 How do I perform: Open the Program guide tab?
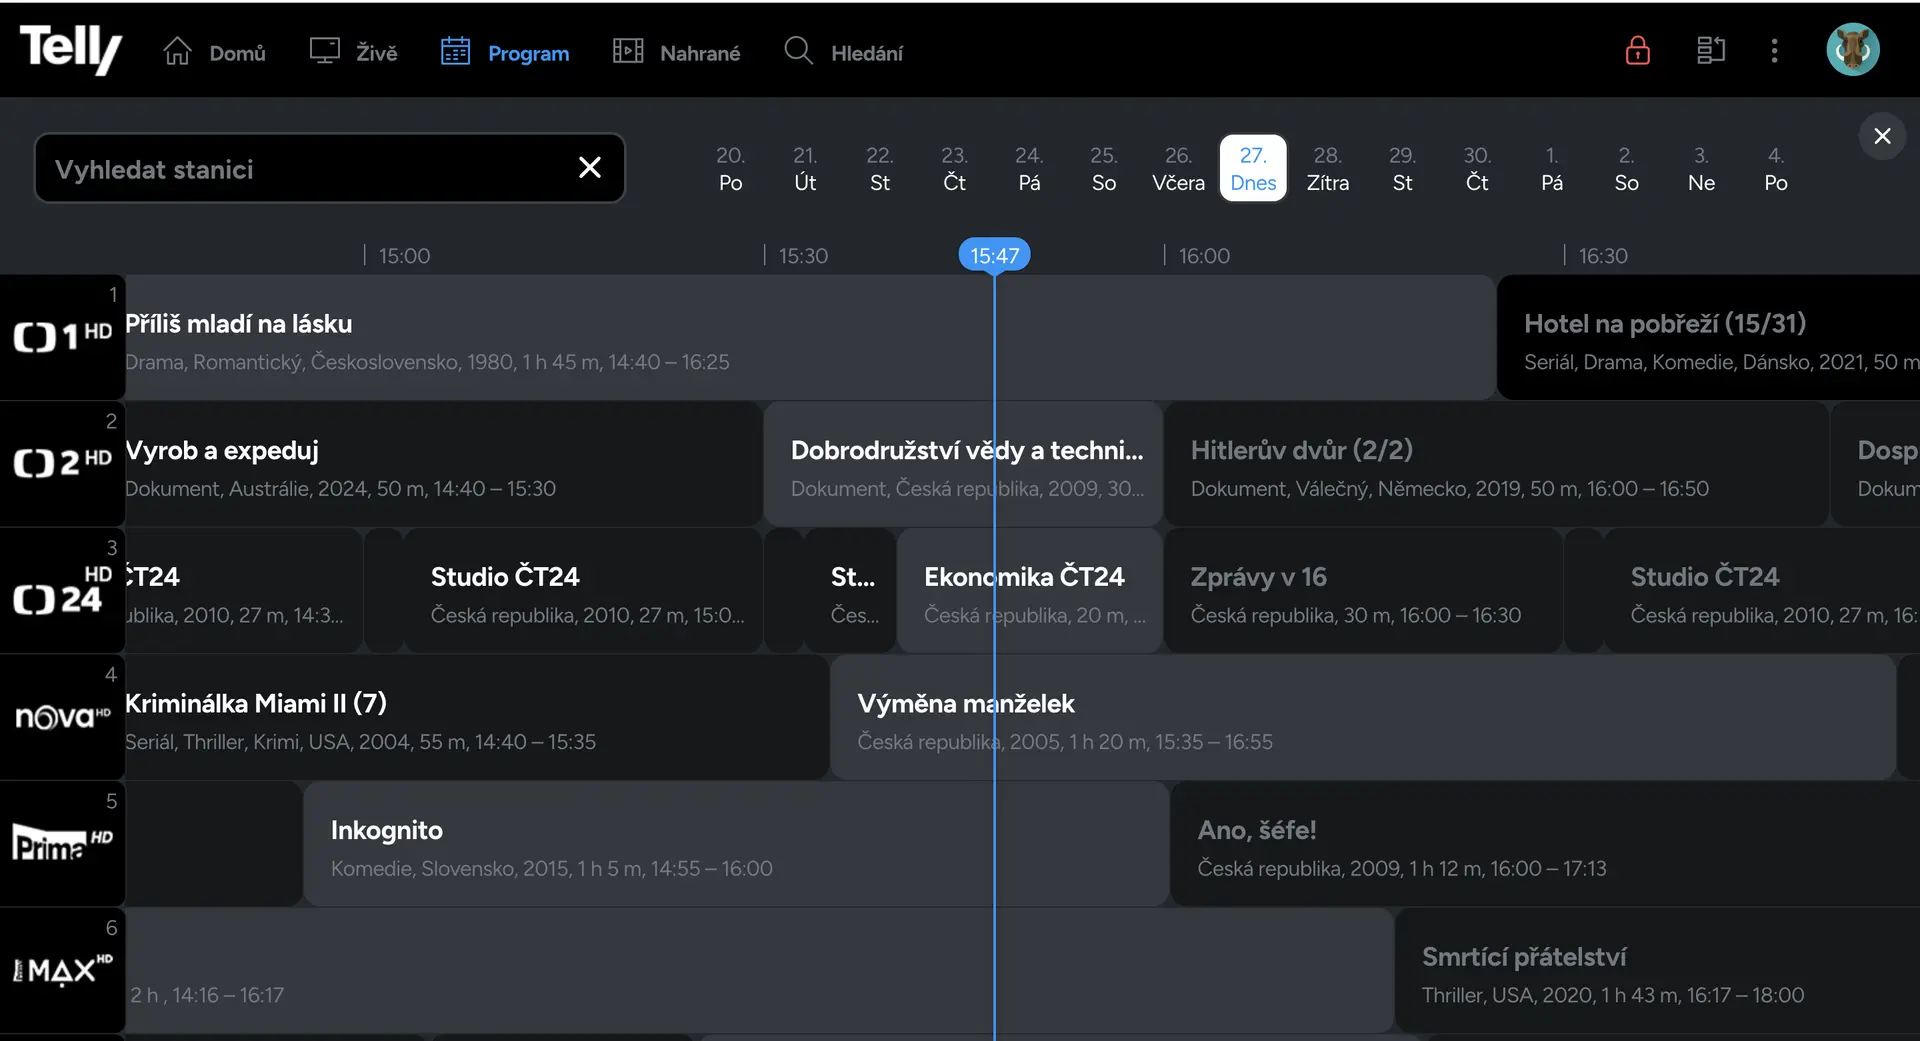(x=505, y=52)
